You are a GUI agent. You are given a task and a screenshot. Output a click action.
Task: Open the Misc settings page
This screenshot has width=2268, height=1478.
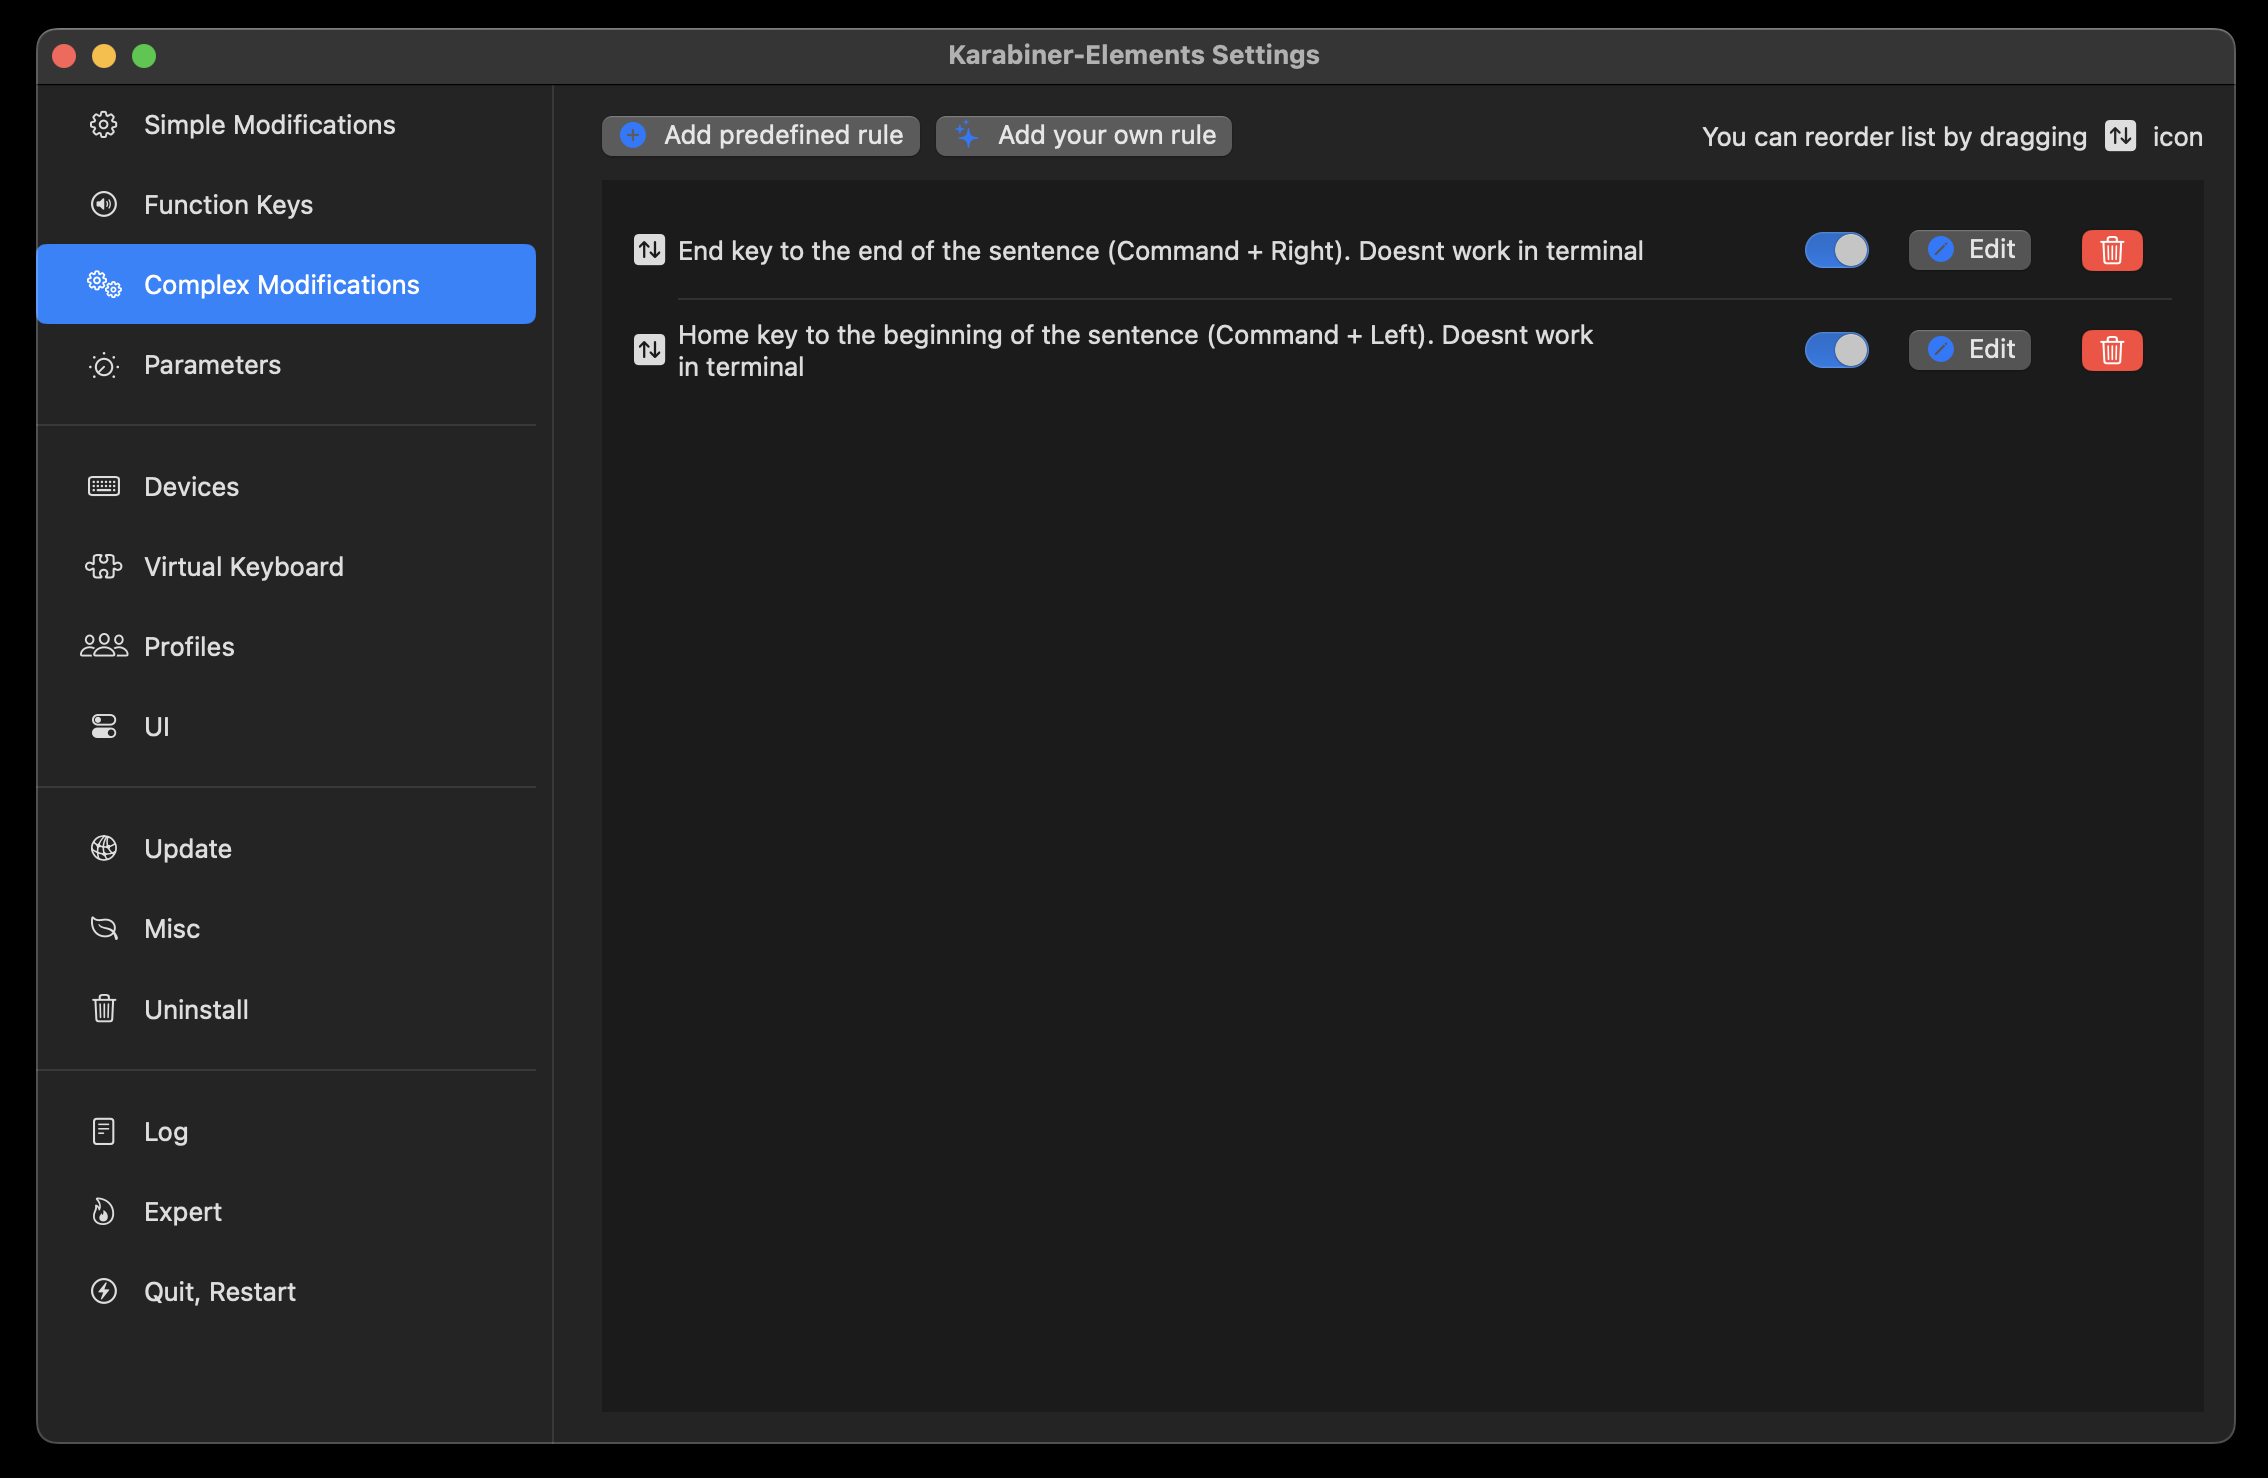click(x=172, y=929)
